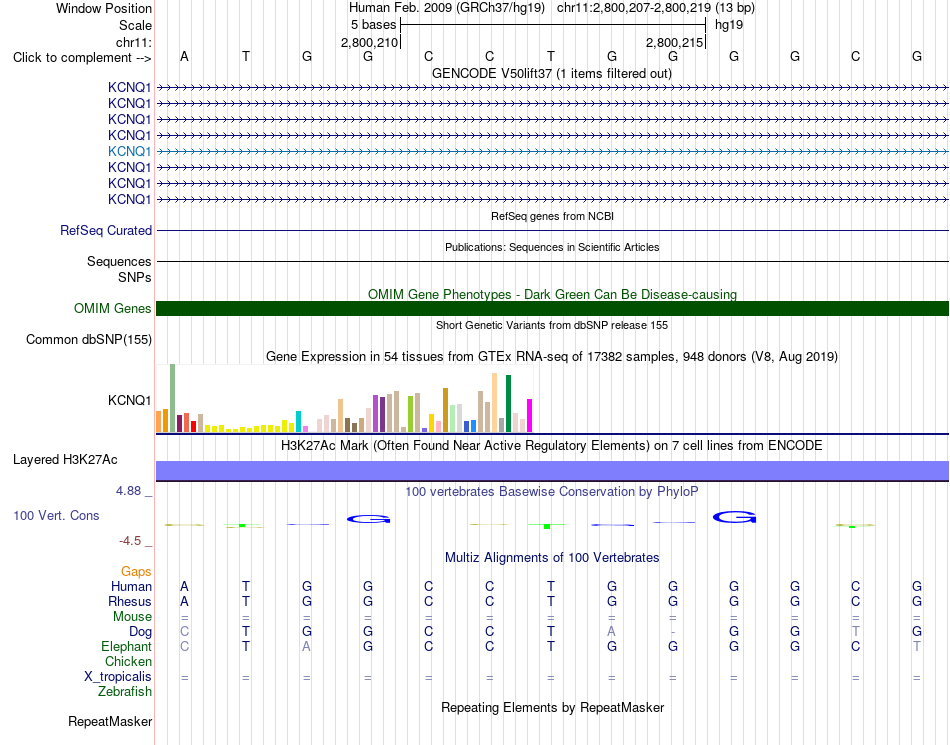Select the Dog alignment row label
950x745 pixels.
click(x=140, y=632)
